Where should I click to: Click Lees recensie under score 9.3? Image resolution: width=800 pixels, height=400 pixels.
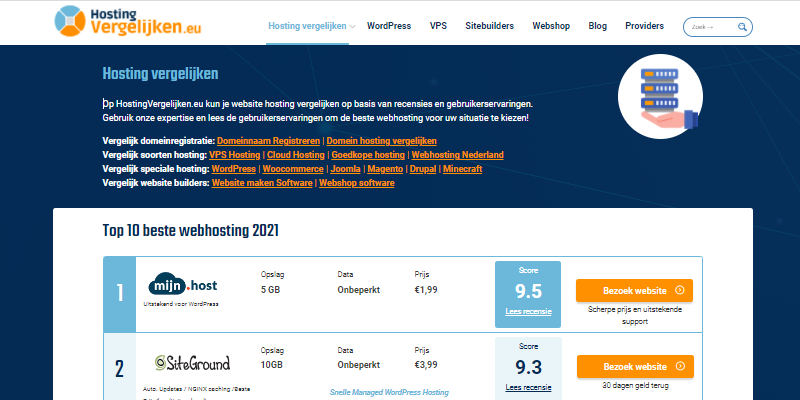point(528,388)
